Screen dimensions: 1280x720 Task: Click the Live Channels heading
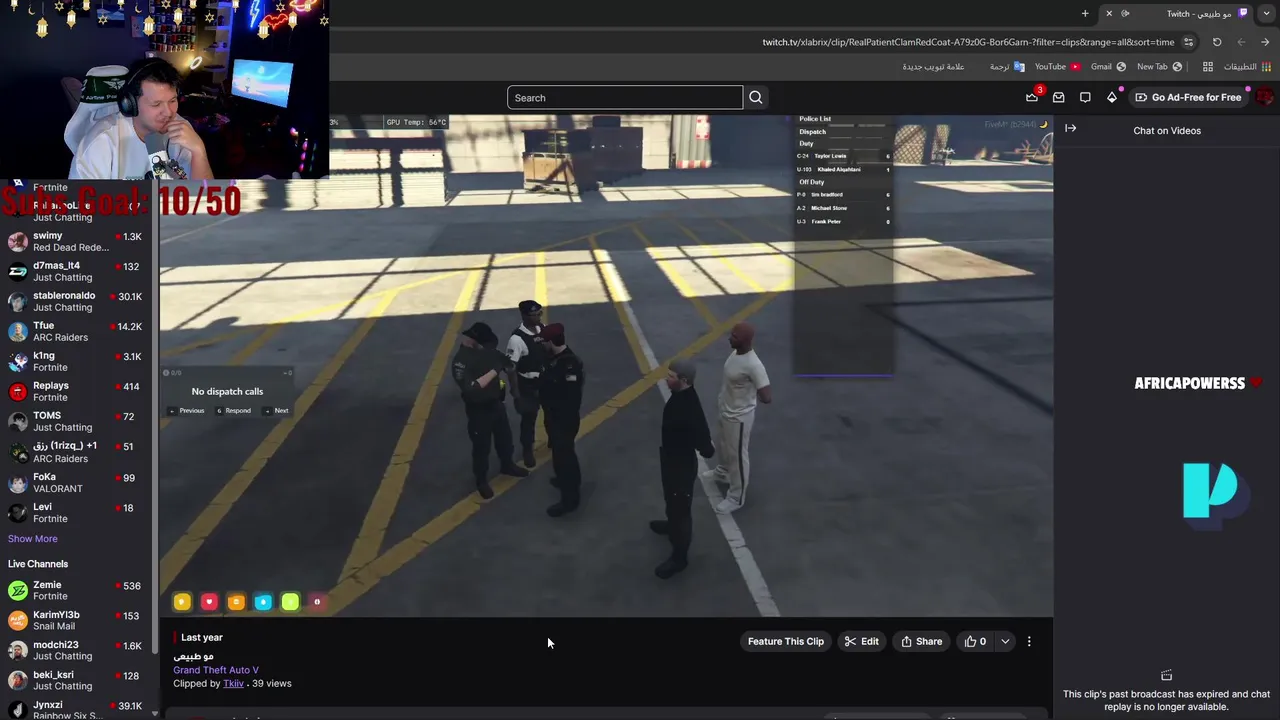pos(38,564)
